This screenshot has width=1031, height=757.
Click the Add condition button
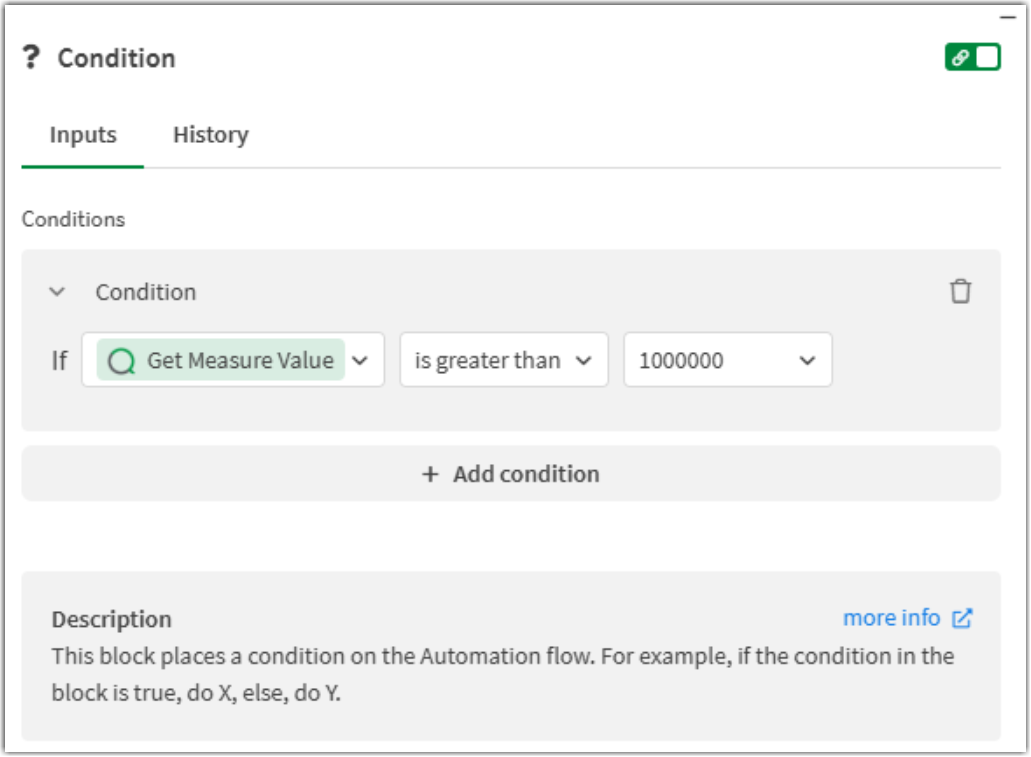510,473
